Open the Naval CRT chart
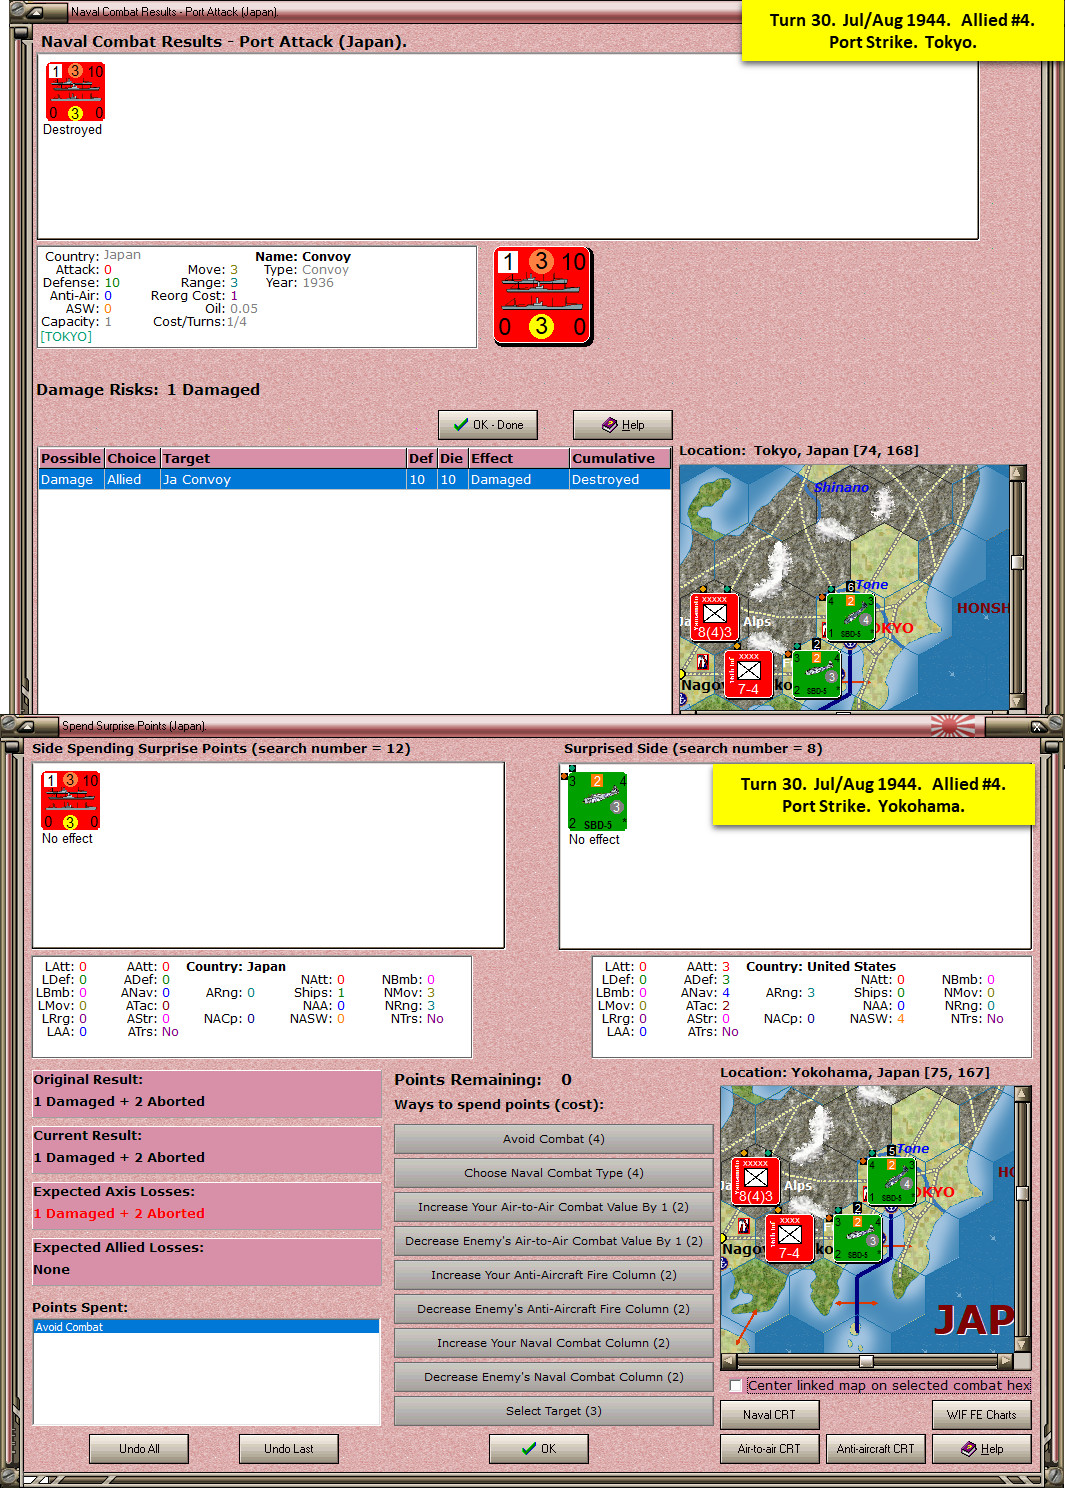The image size is (1065, 1488). coord(770,1415)
